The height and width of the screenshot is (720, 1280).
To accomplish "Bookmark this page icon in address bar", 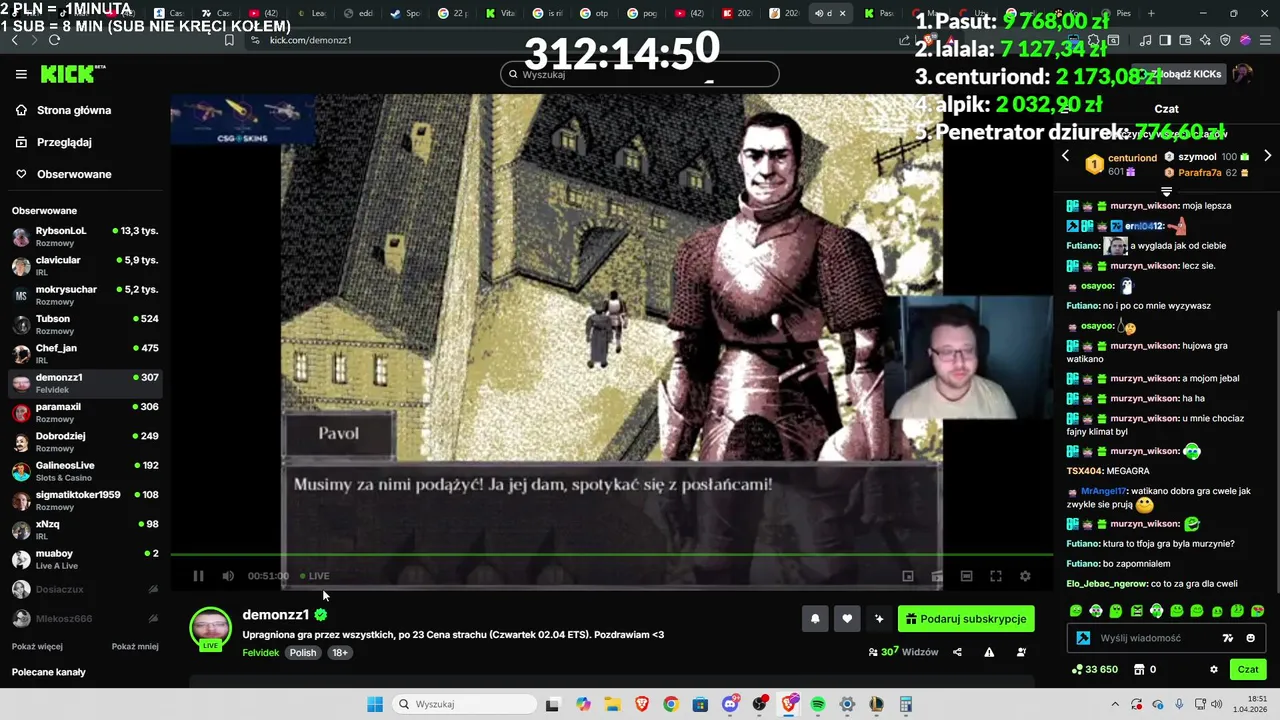I will [229, 40].
